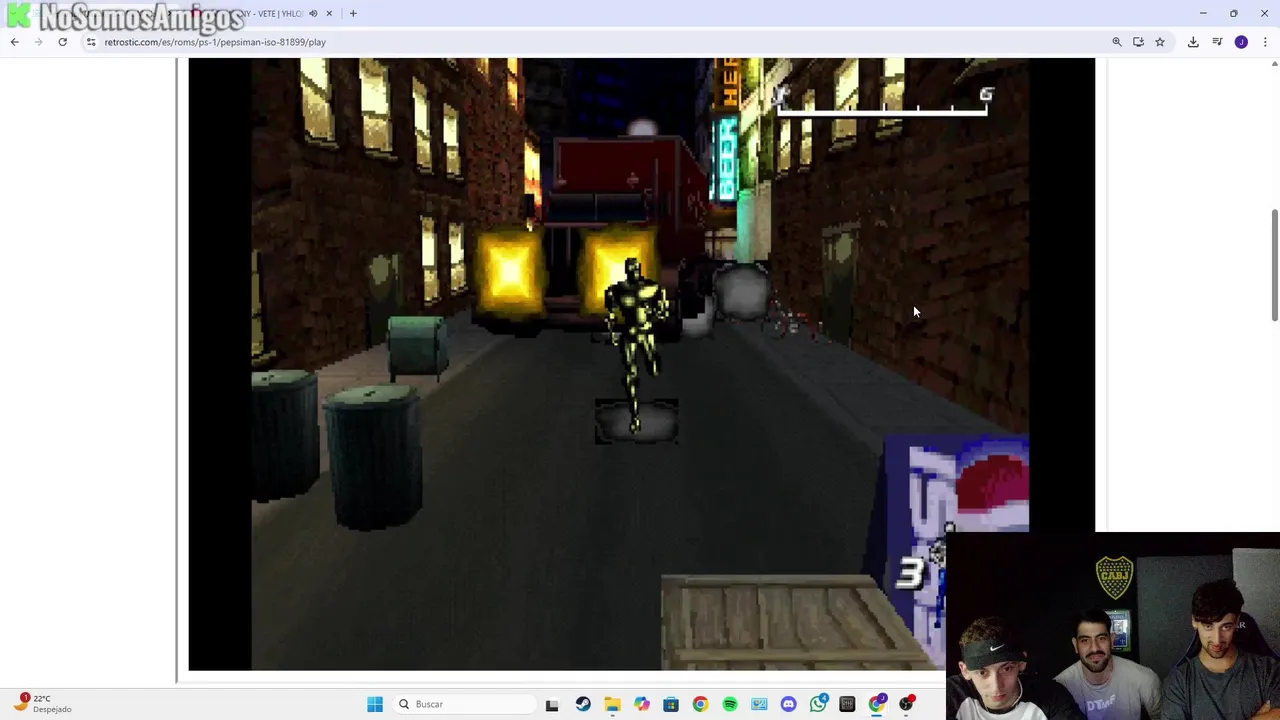The width and height of the screenshot is (1280, 720).
Task: Open WhatsApp from the taskbar
Action: [x=819, y=704]
